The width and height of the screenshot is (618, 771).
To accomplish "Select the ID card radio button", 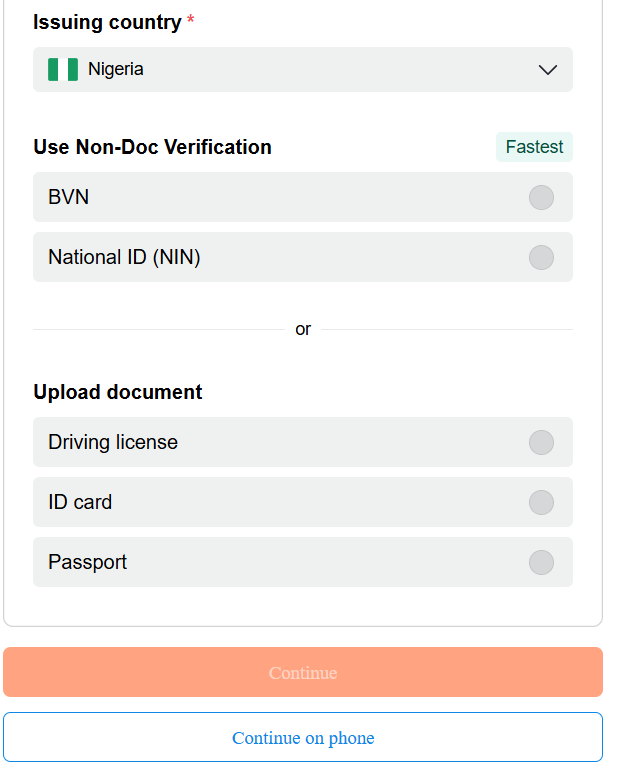I will coord(541,502).
